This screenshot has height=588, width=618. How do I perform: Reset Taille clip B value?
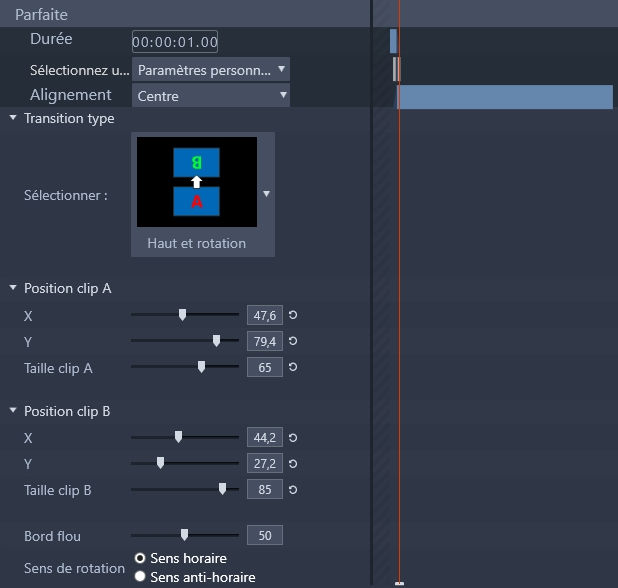(293, 489)
